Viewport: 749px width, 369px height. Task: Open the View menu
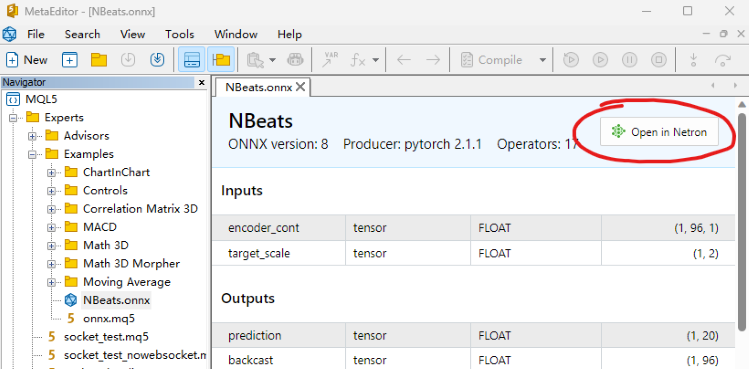132,34
